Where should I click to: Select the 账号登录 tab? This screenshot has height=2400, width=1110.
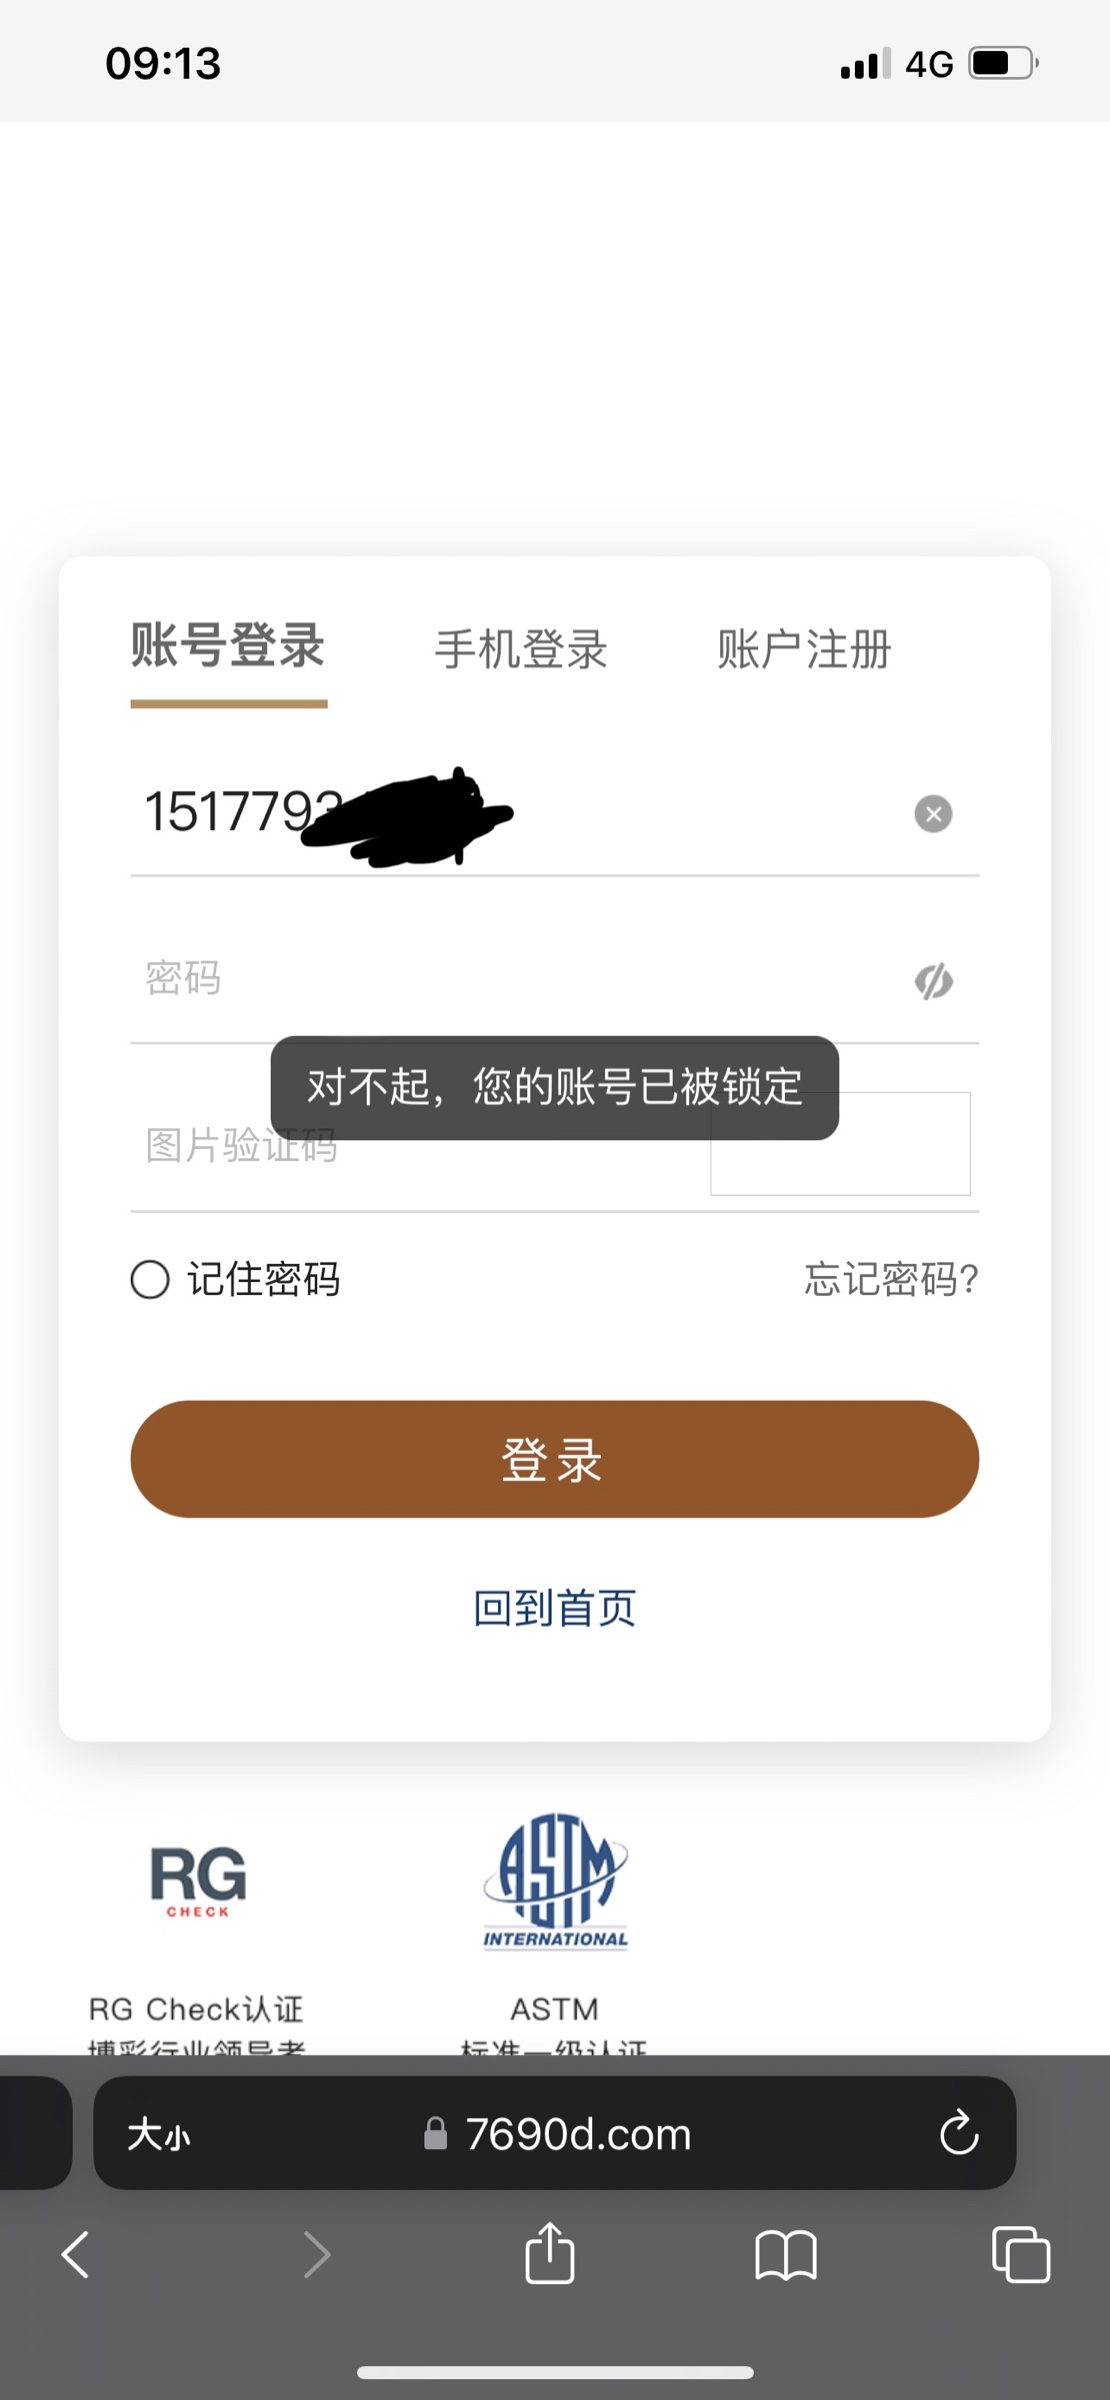pyautogui.click(x=228, y=646)
